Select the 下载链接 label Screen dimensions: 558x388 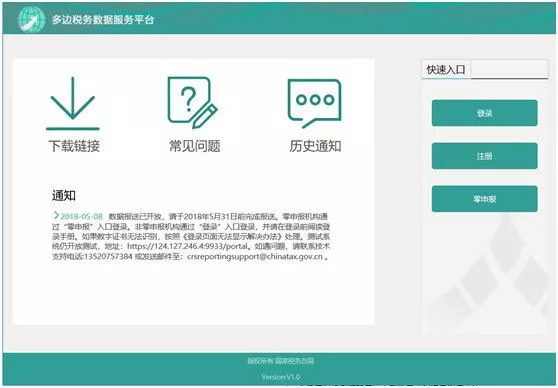pos(74,146)
